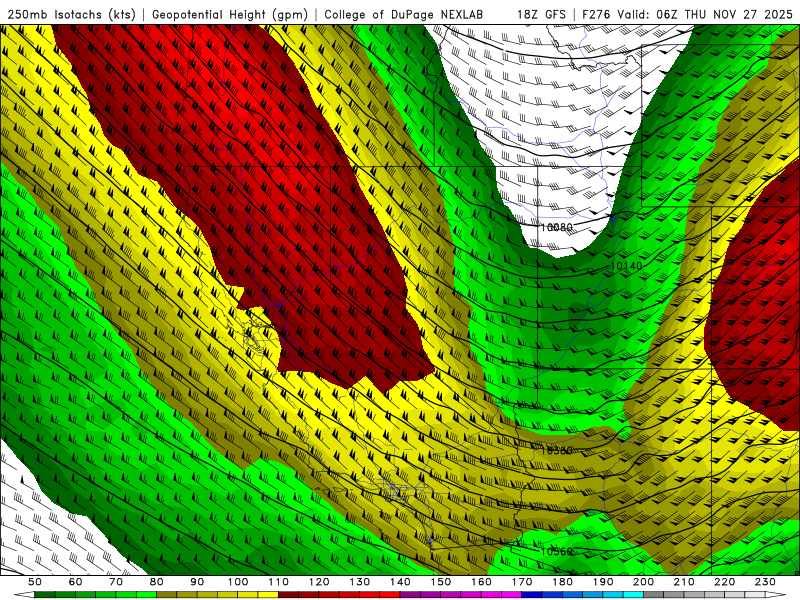Pick the darkest green swatch starting the scale

pos(45,594)
